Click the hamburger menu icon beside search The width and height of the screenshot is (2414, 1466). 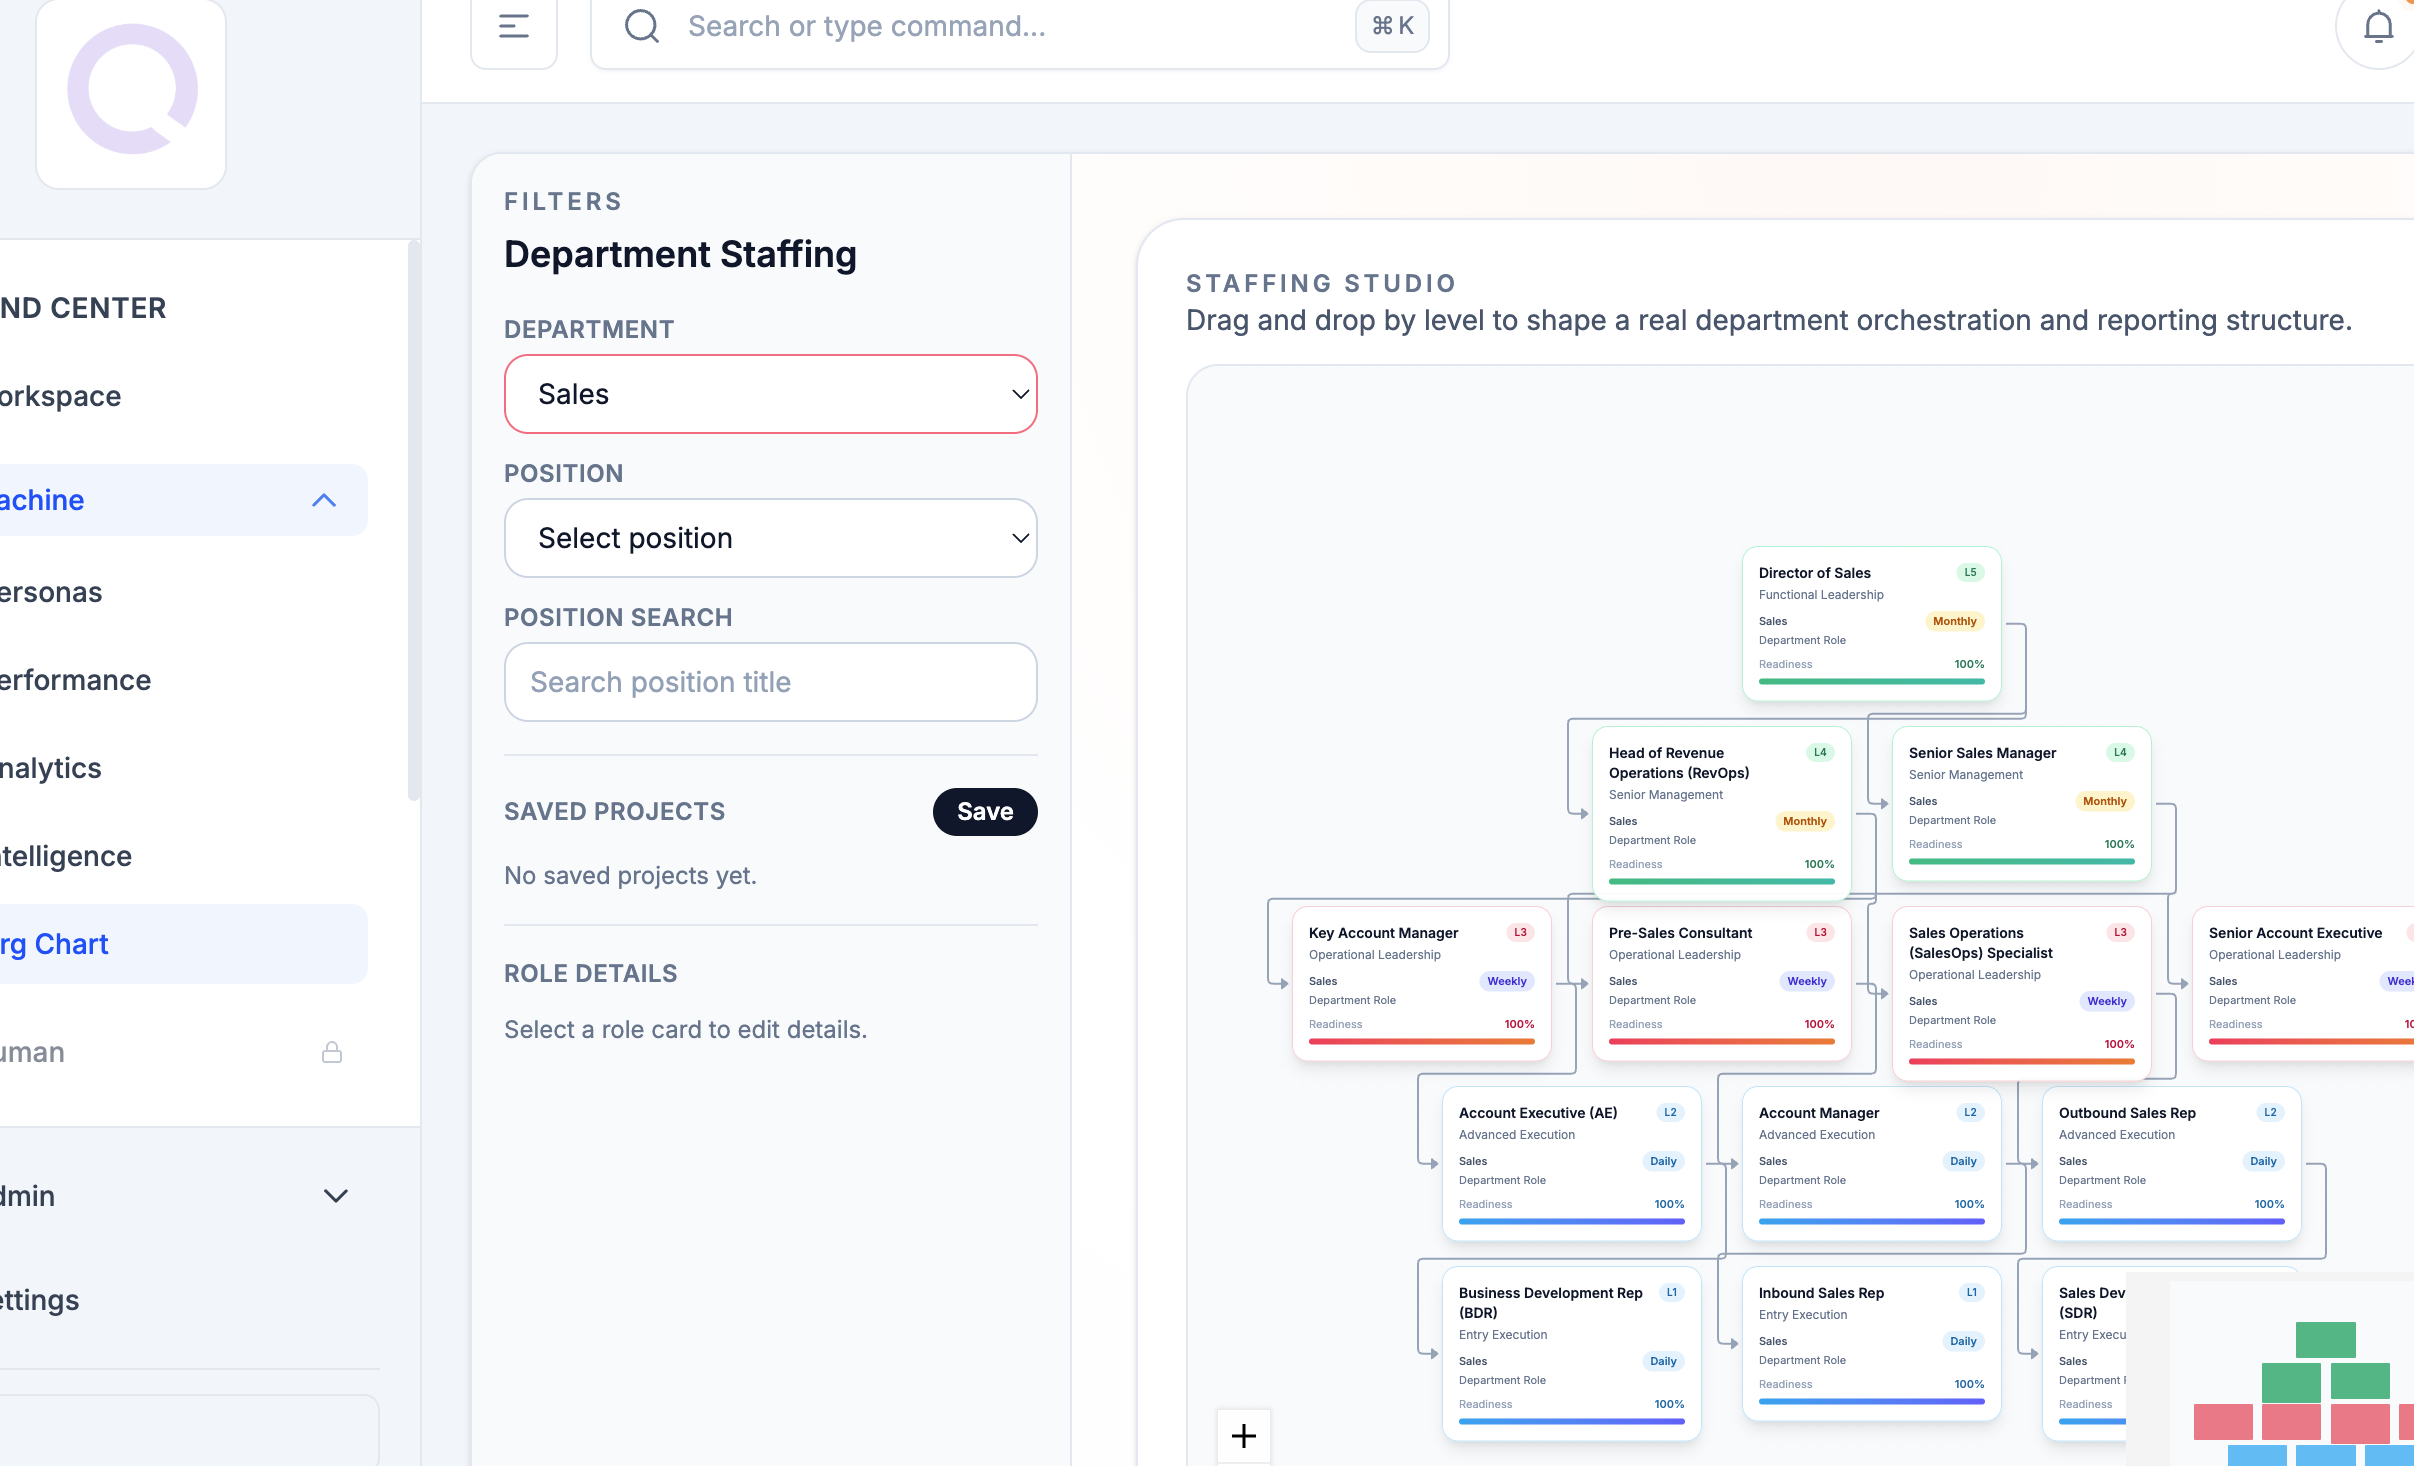pos(514,26)
